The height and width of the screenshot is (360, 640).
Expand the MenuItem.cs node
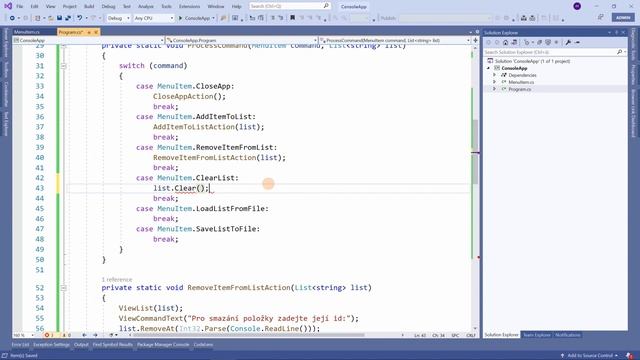click(494, 82)
